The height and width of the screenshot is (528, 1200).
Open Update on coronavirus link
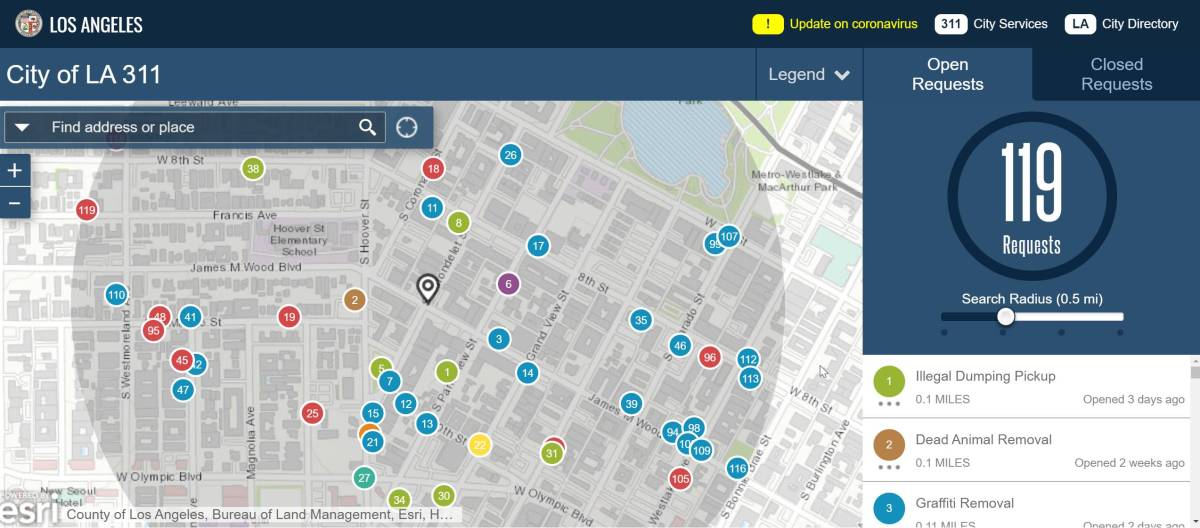point(834,24)
